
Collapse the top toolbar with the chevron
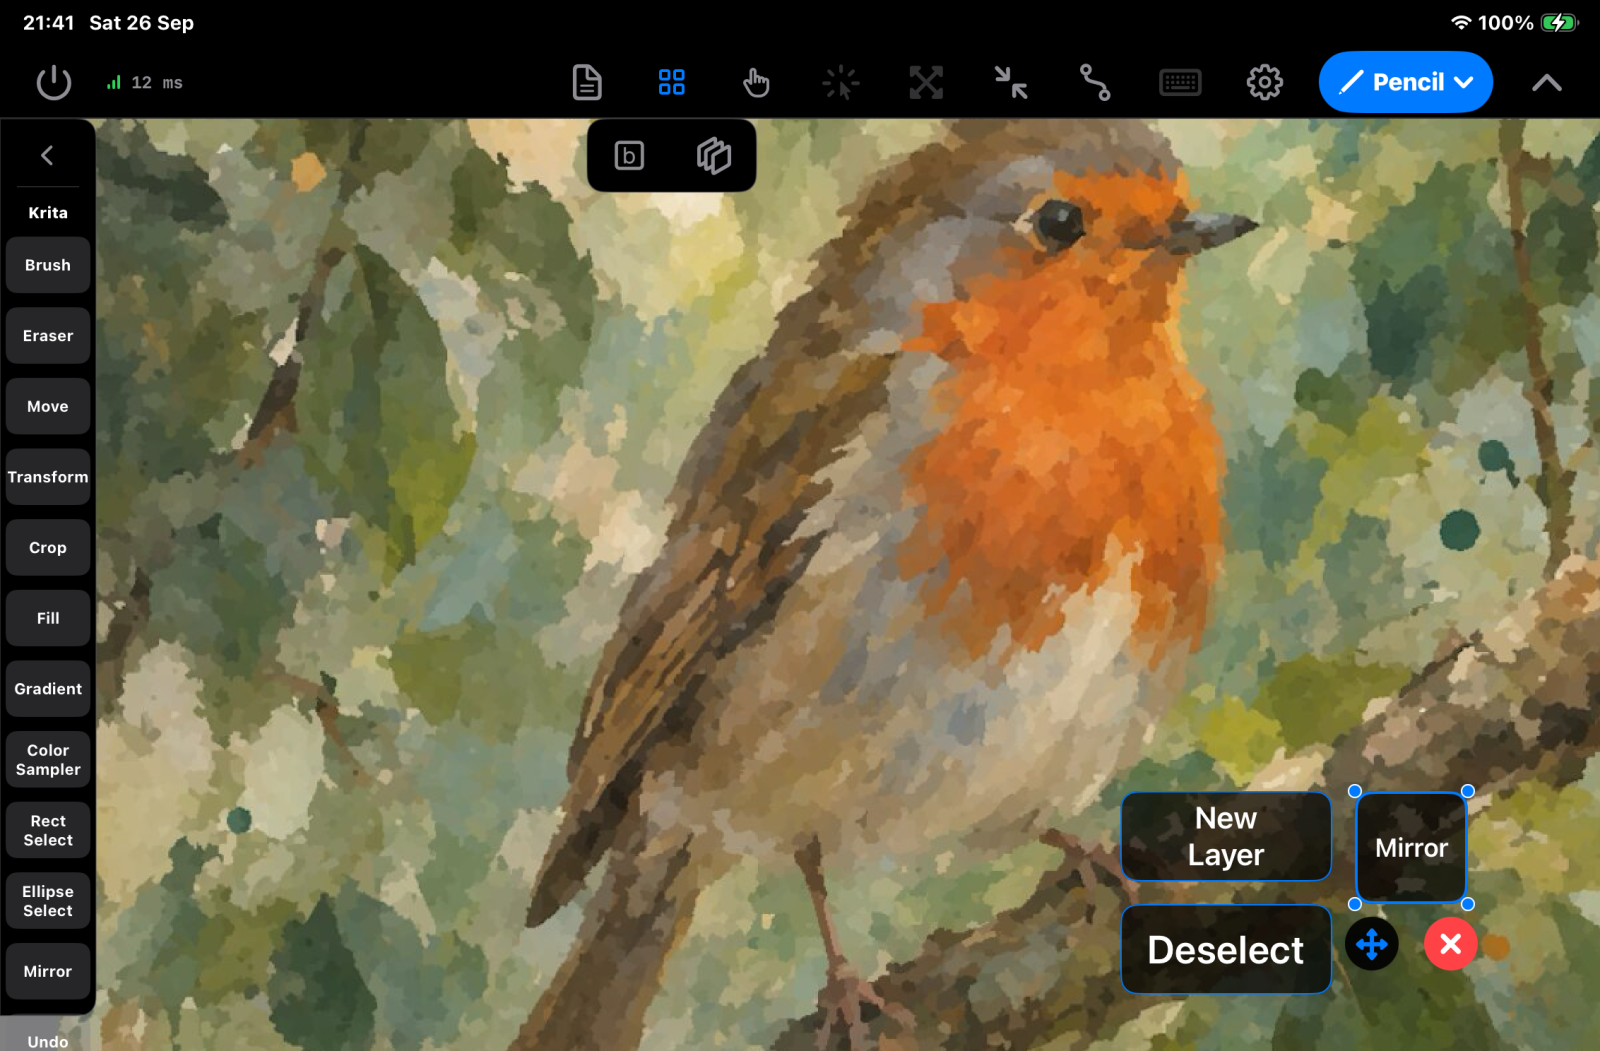[x=1547, y=83]
